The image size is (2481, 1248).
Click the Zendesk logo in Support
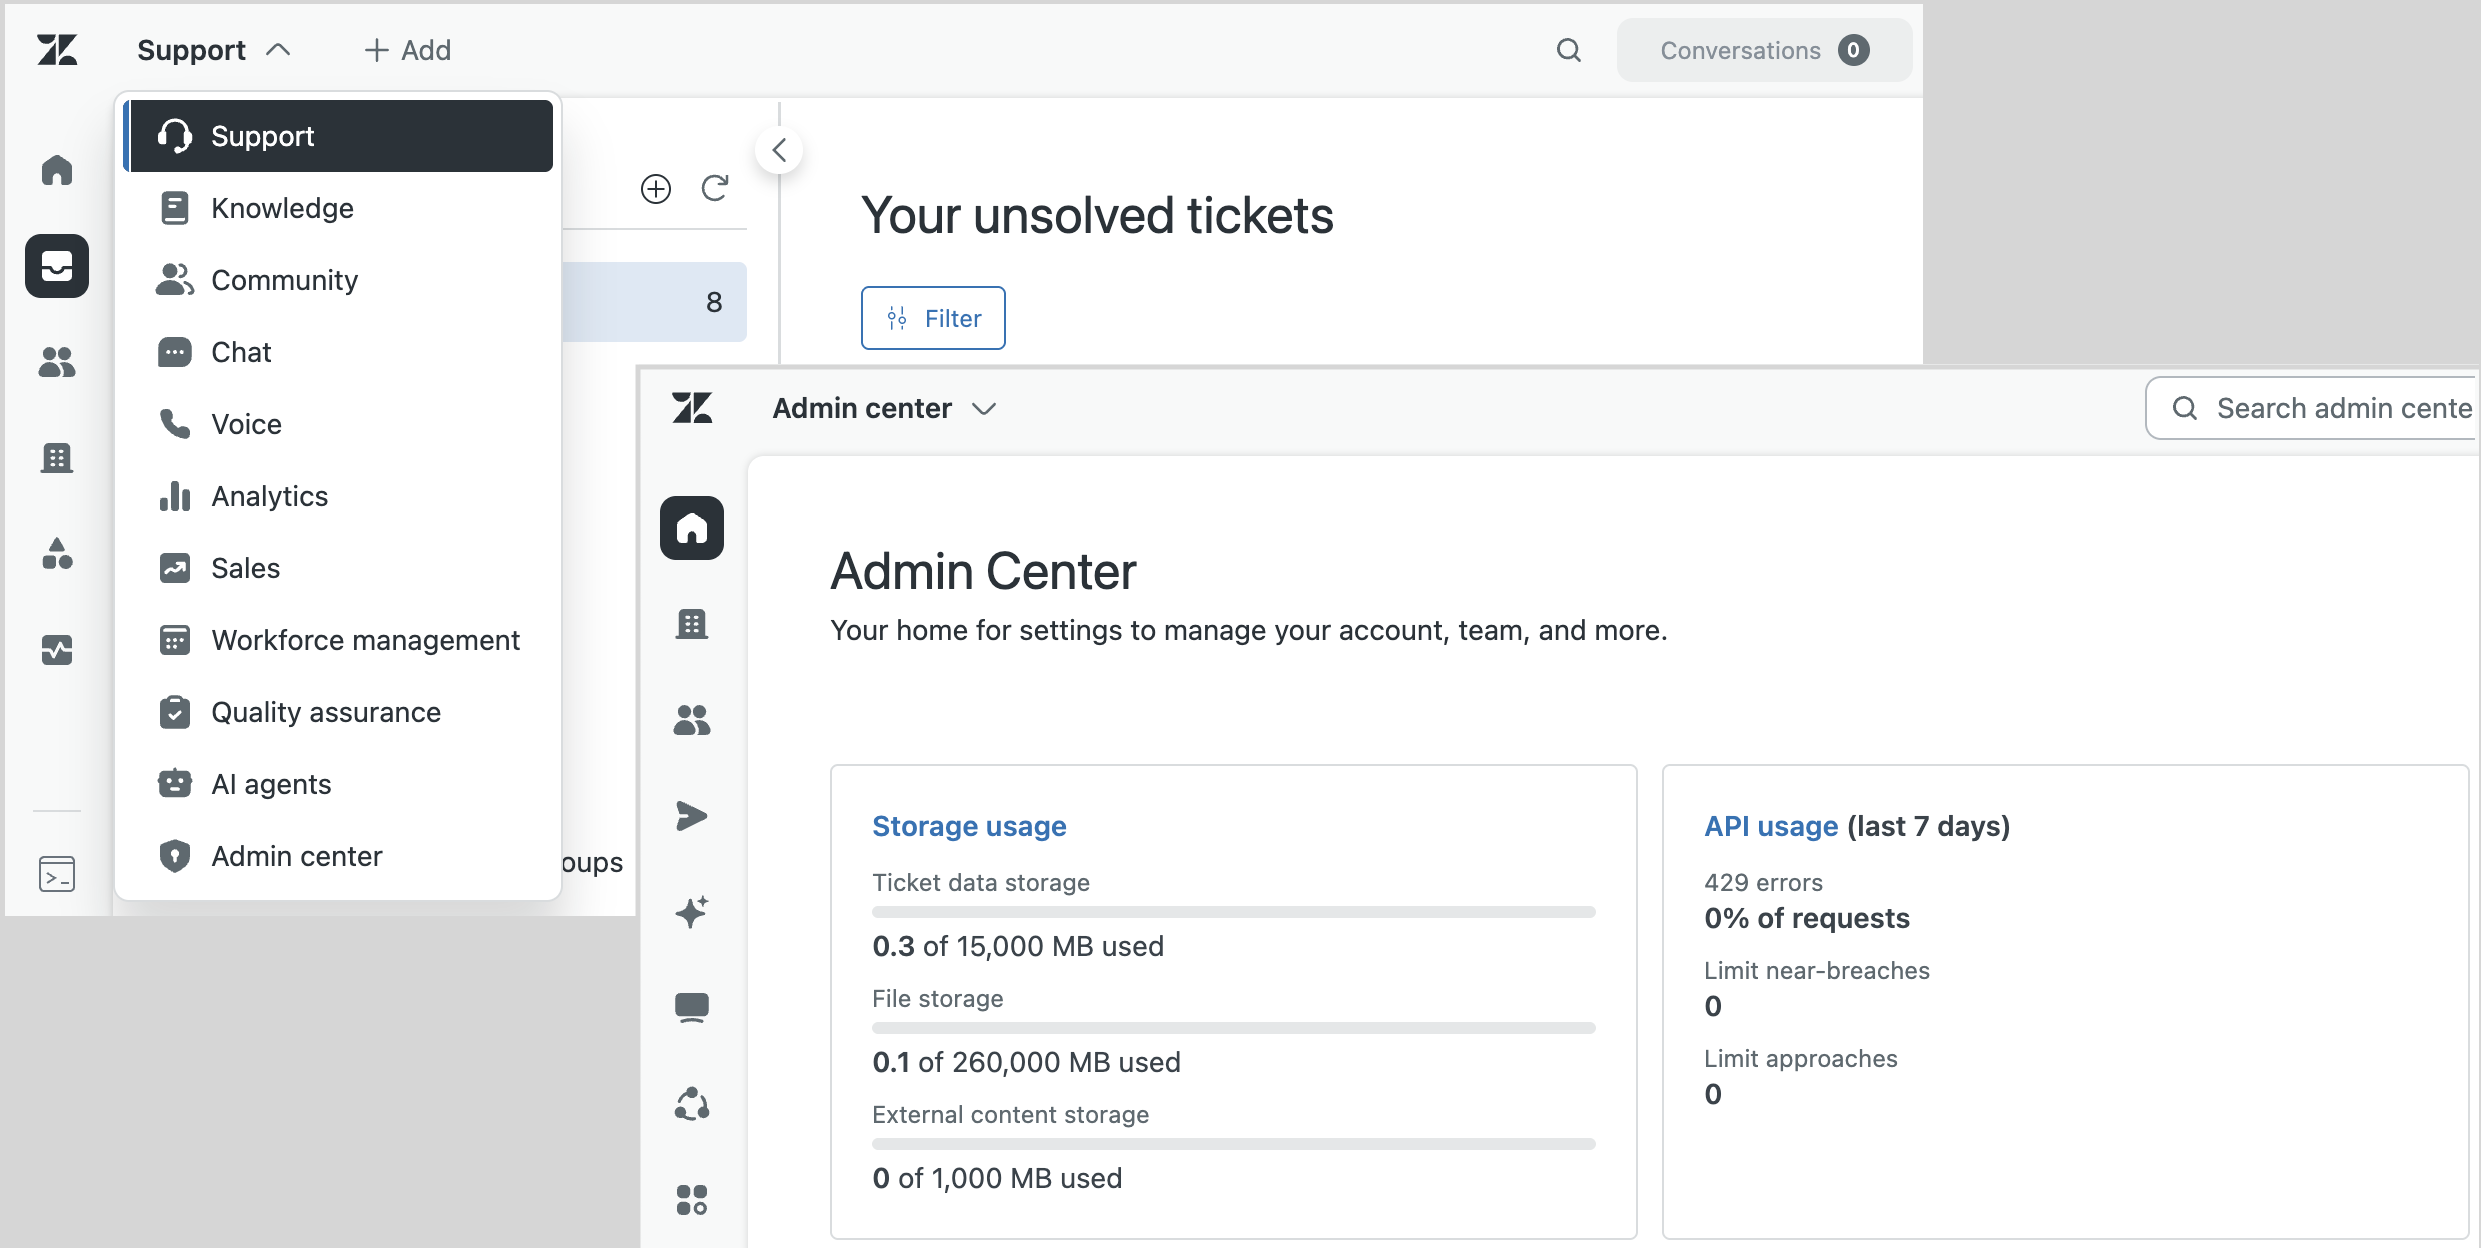coord(57,50)
